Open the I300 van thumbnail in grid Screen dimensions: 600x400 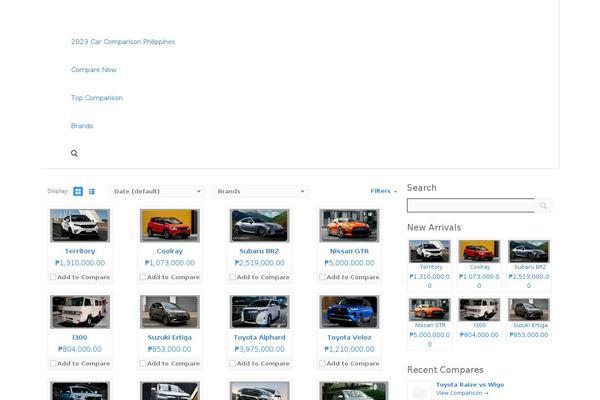pos(80,312)
